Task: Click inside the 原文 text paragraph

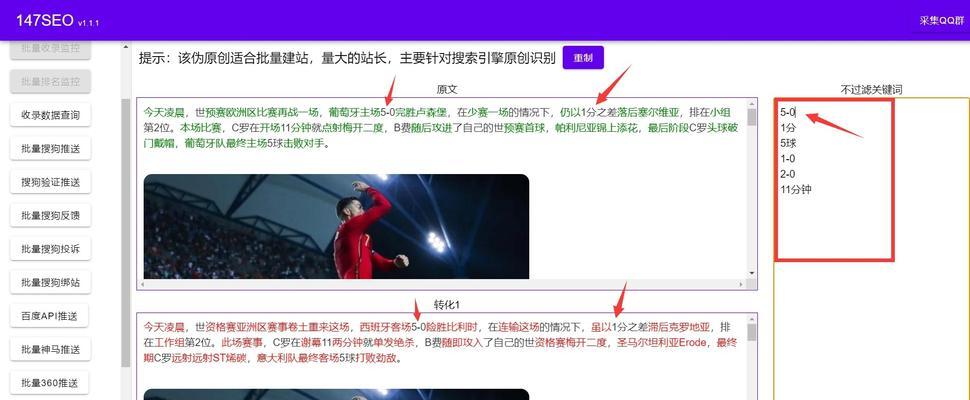Action: pos(441,128)
